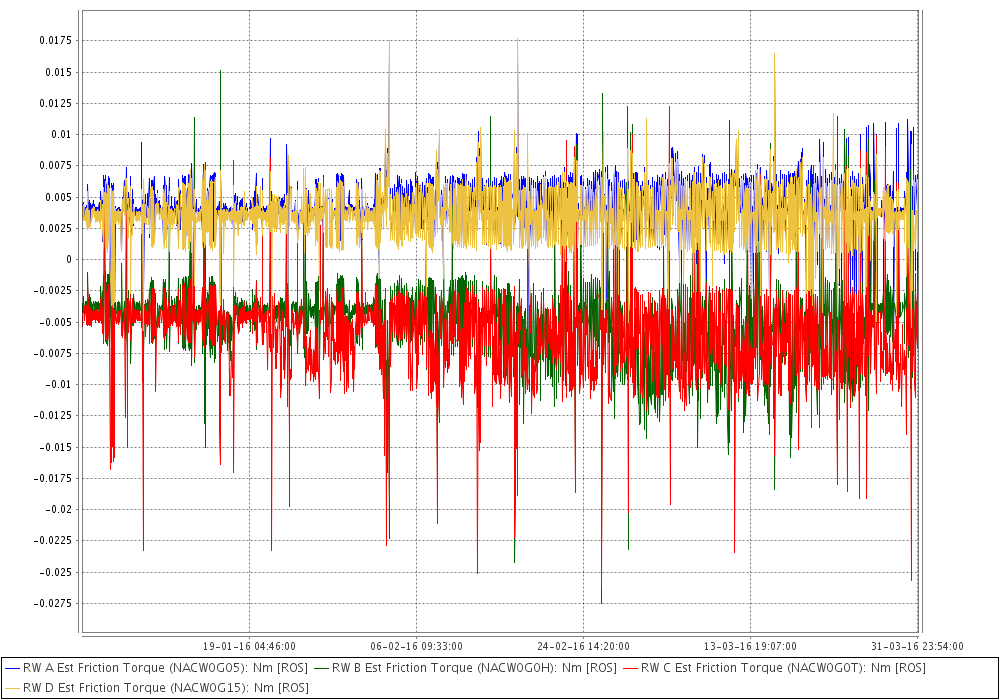Click the 0.0075 y-axis value
Screen dimensions: 1000x700
pyautogui.click(x=56, y=166)
